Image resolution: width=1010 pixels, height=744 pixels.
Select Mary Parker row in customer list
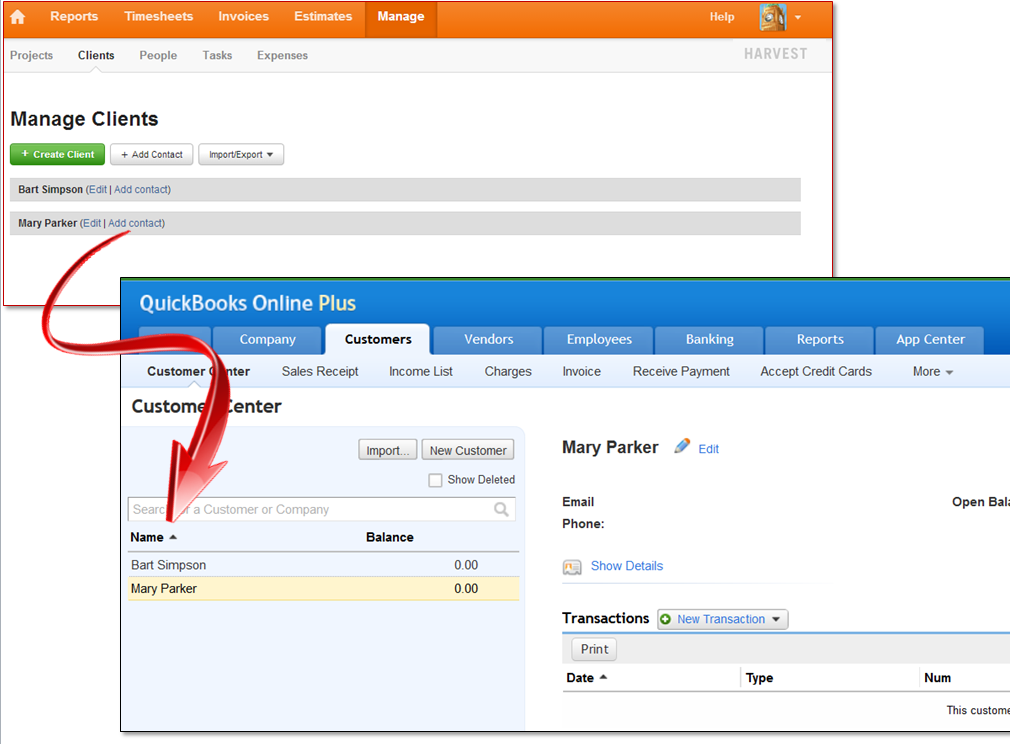(323, 589)
